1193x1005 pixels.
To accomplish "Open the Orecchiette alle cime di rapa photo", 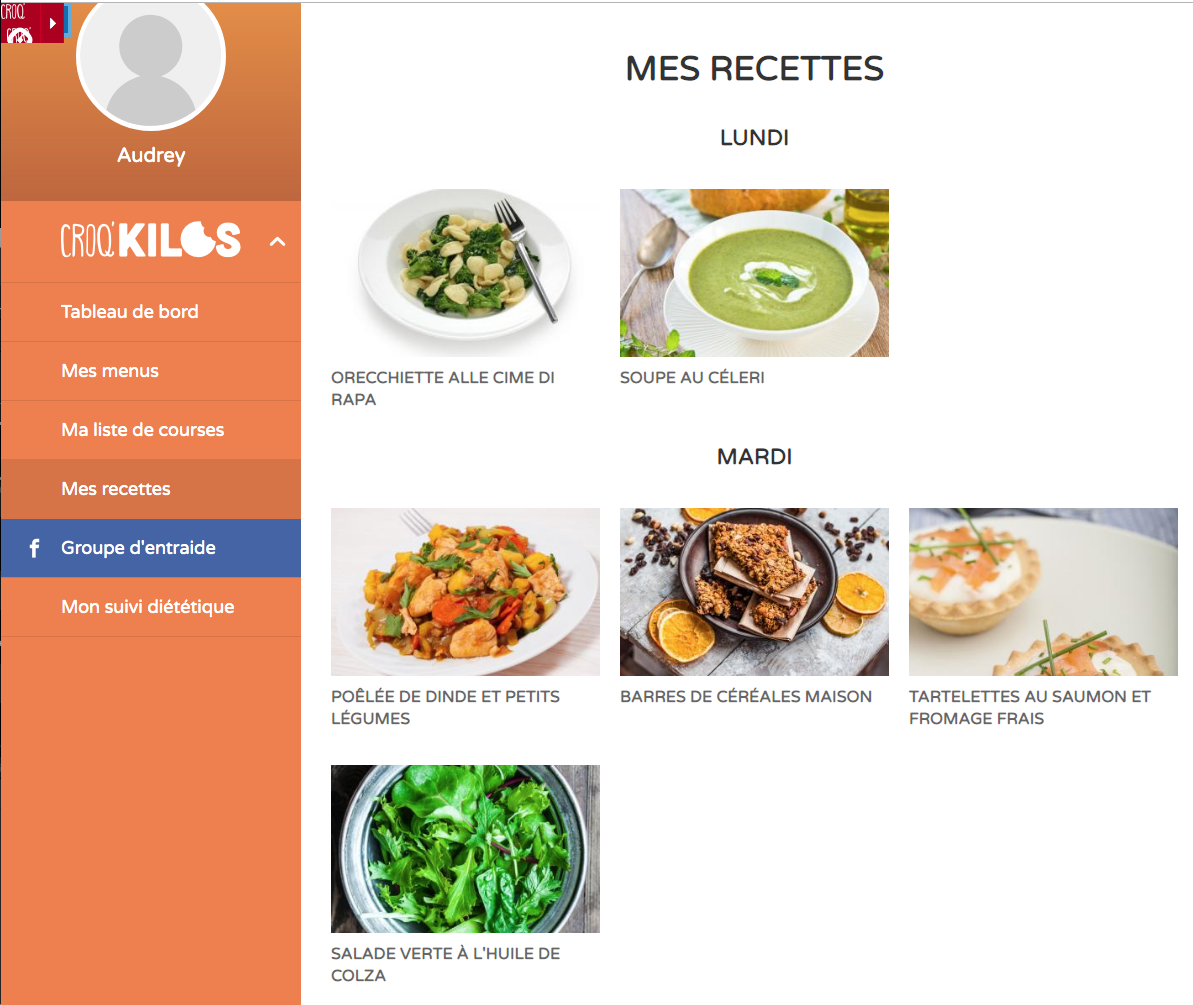I will point(465,272).
